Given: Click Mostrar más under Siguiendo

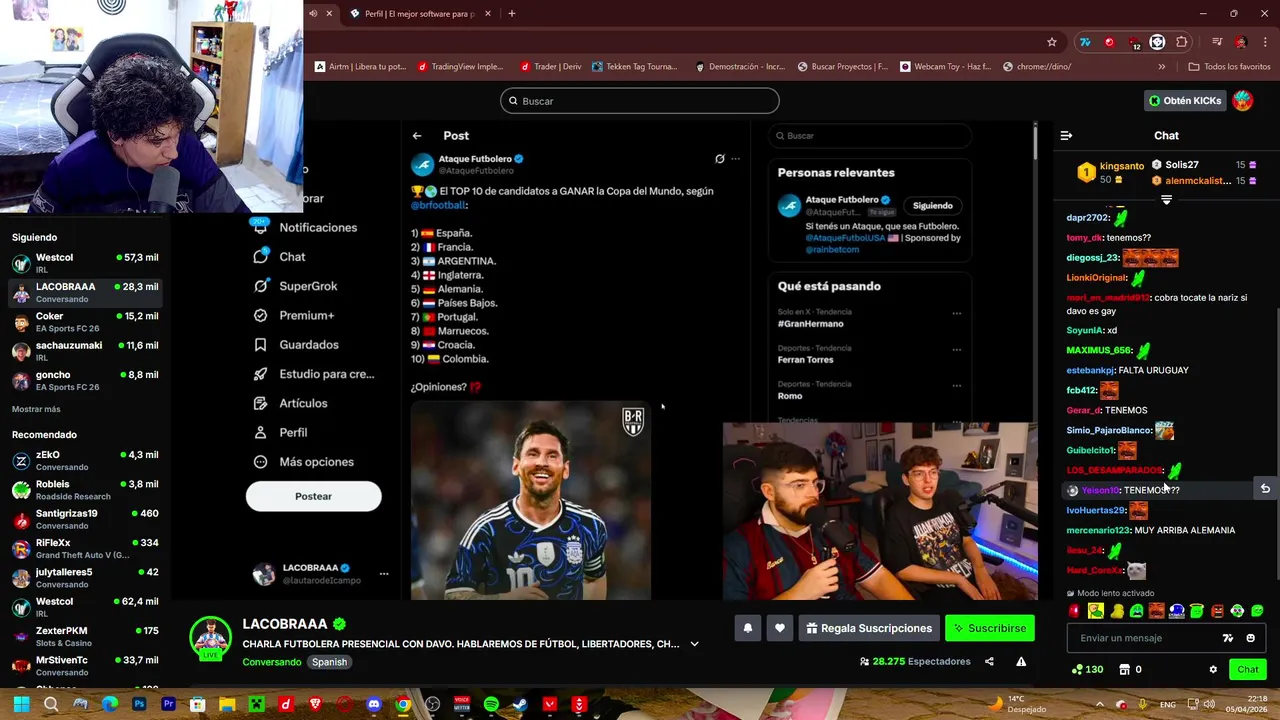Looking at the screenshot, I should point(36,409).
